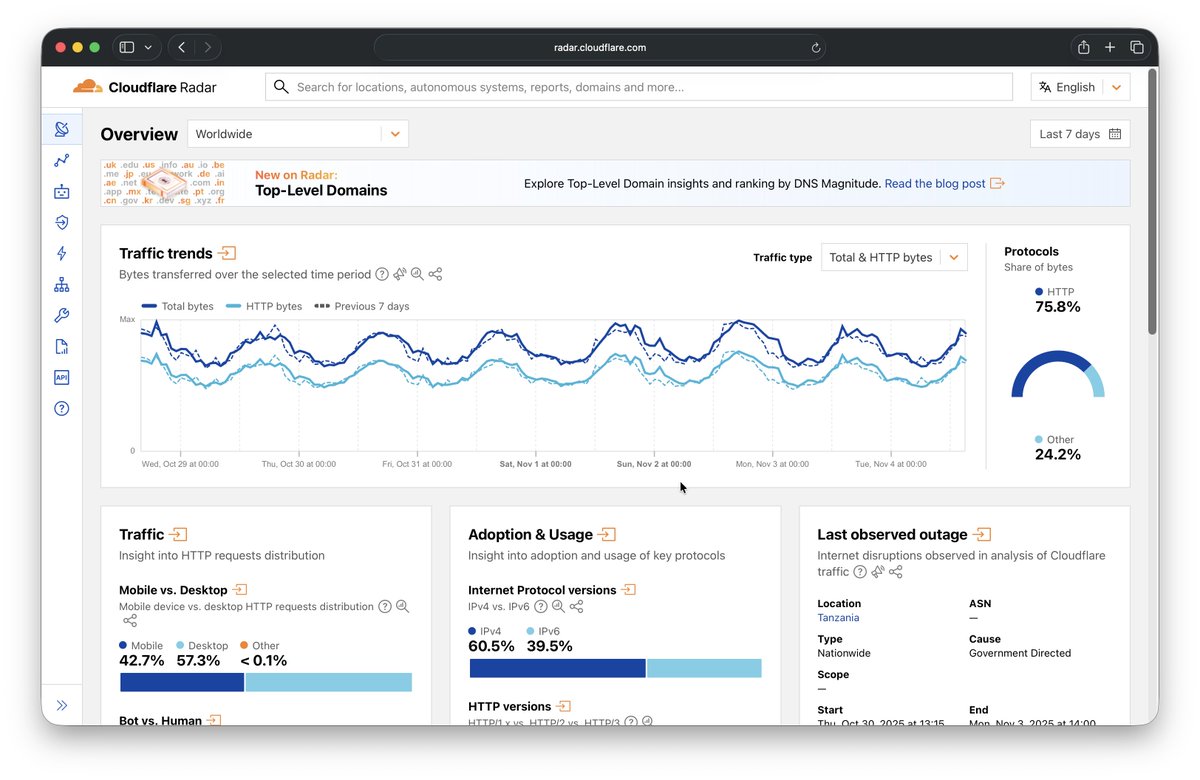Go back in Safari
Image resolution: width=1200 pixels, height=780 pixels.
tap(182, 47)
